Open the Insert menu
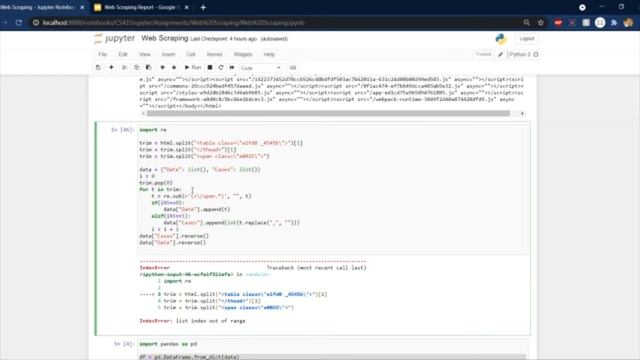Screen dimensions: 640x360 coord(168,54)
